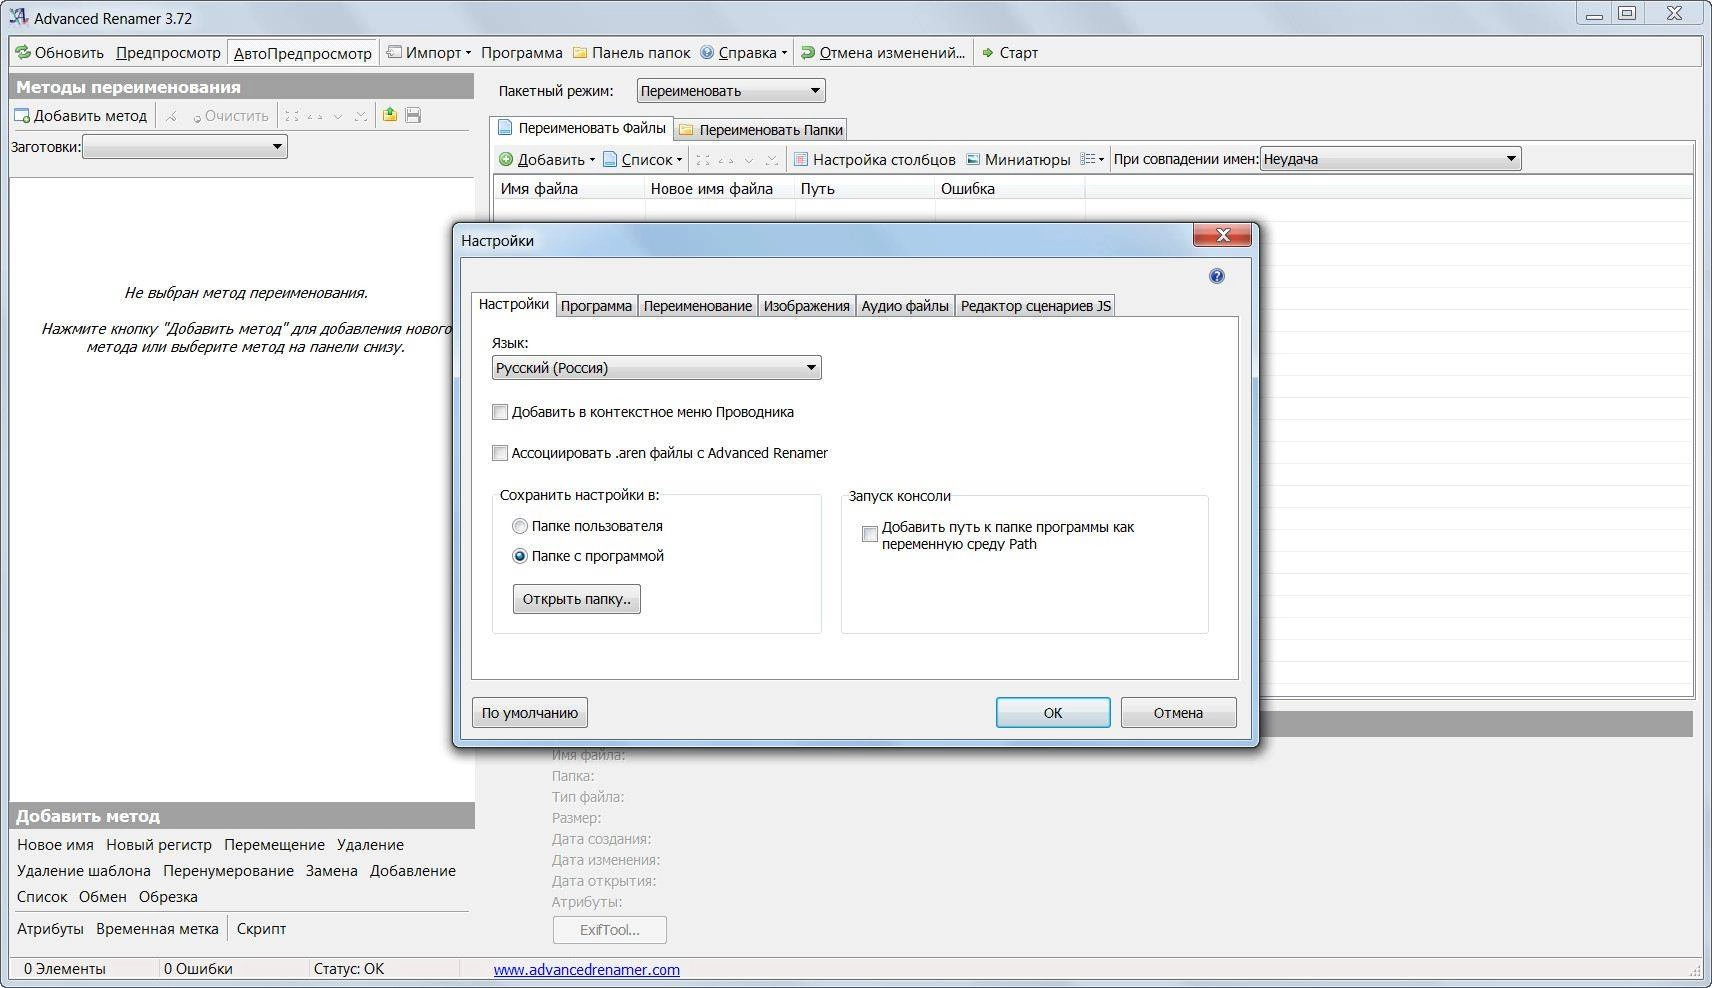Click Открыть папку.. button

576,599
